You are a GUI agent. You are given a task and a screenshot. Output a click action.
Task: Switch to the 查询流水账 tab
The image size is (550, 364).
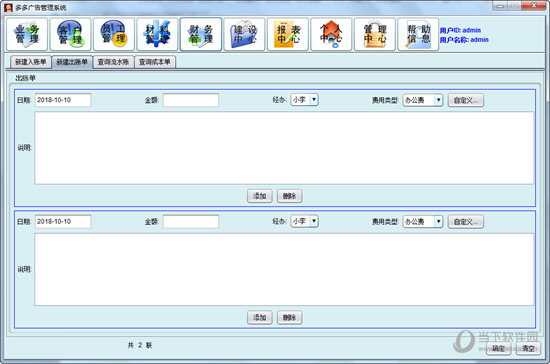click(x=114, y=62)
